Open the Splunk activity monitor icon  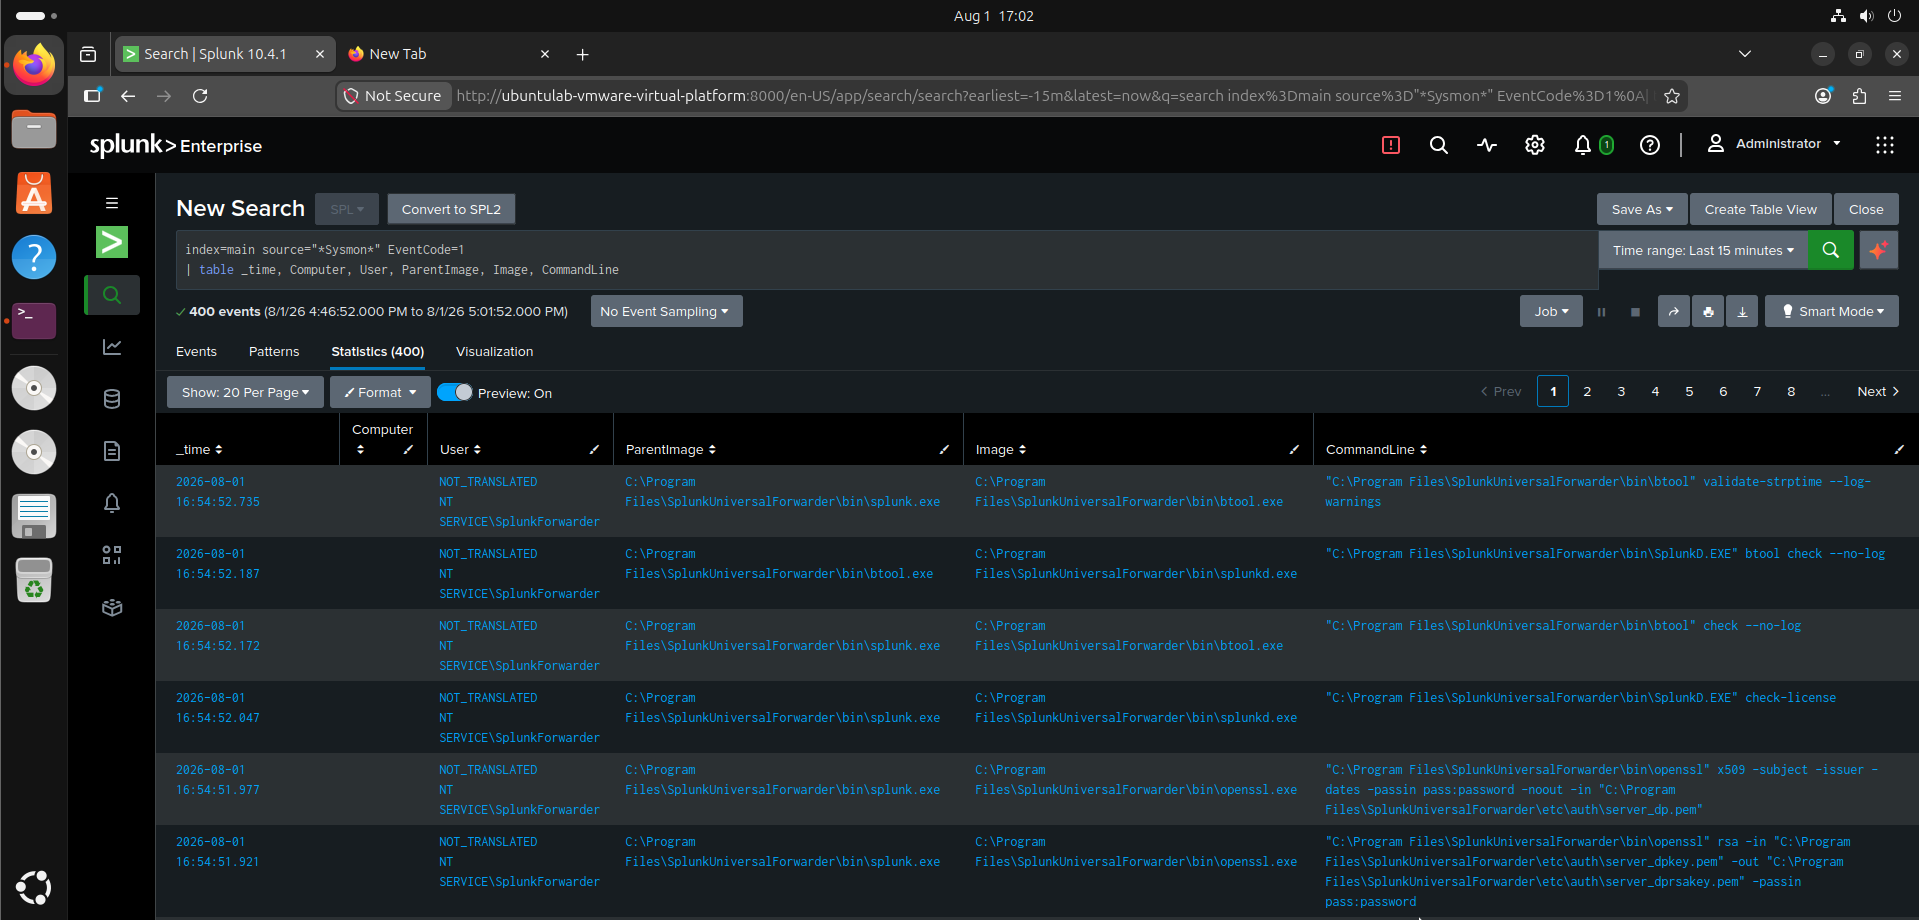[x=1487, y=145]
